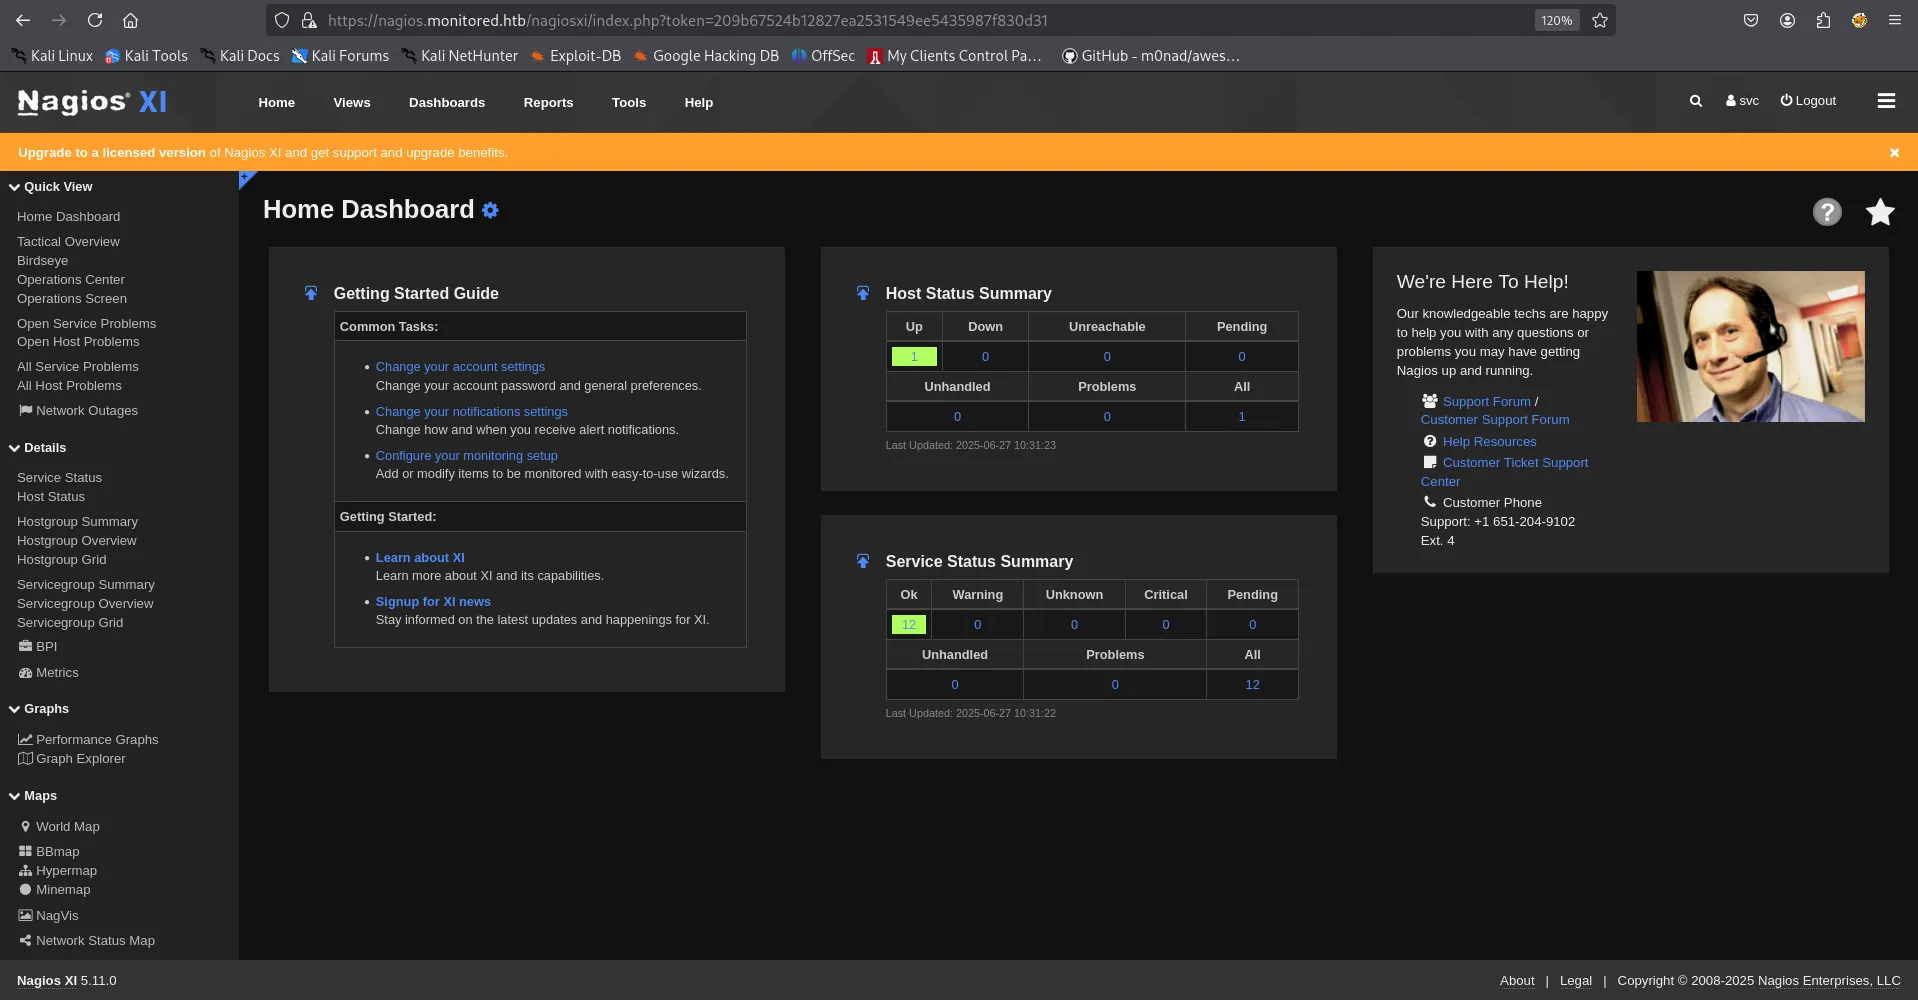Click the green Up hosts count
The width and height of the screenshot is (1918, 1000).
pyautogui.click(x=914, y=357)
